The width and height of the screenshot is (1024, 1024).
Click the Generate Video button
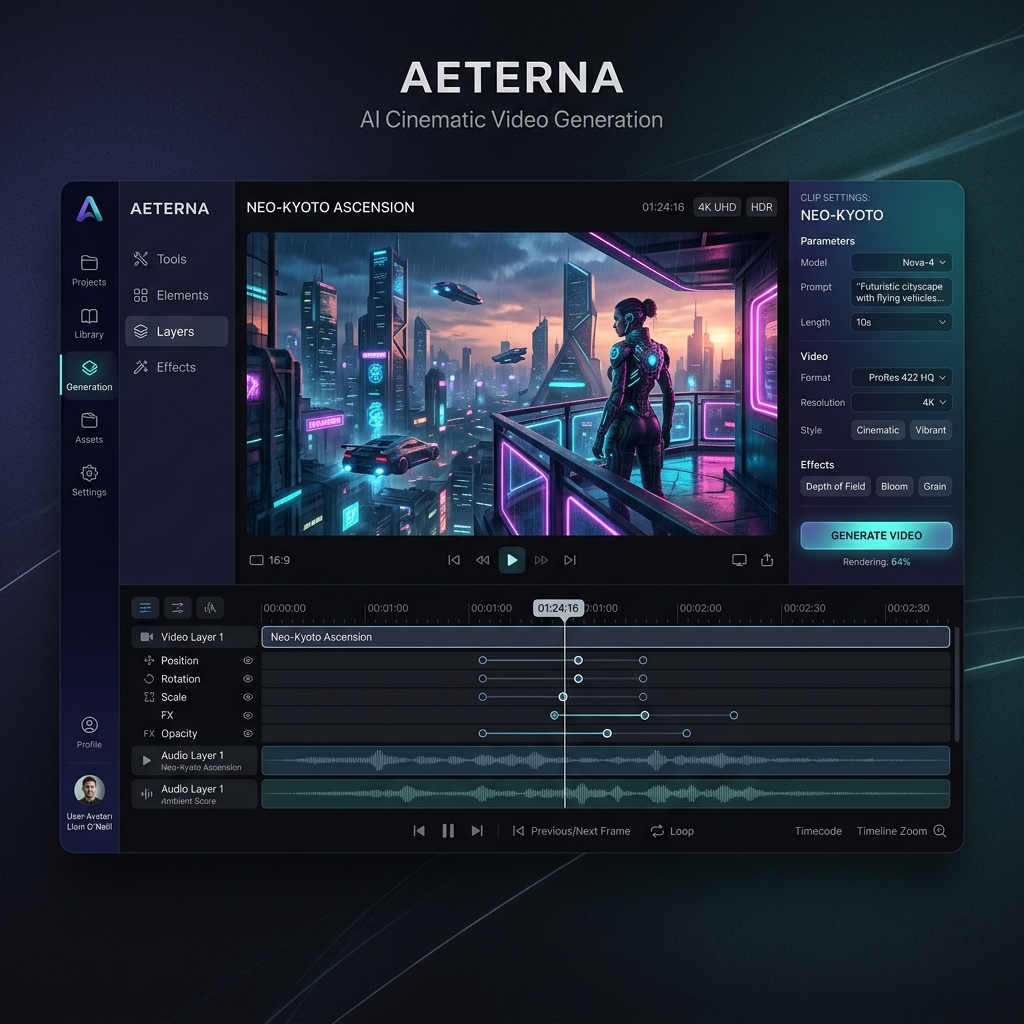coord(876,536)
